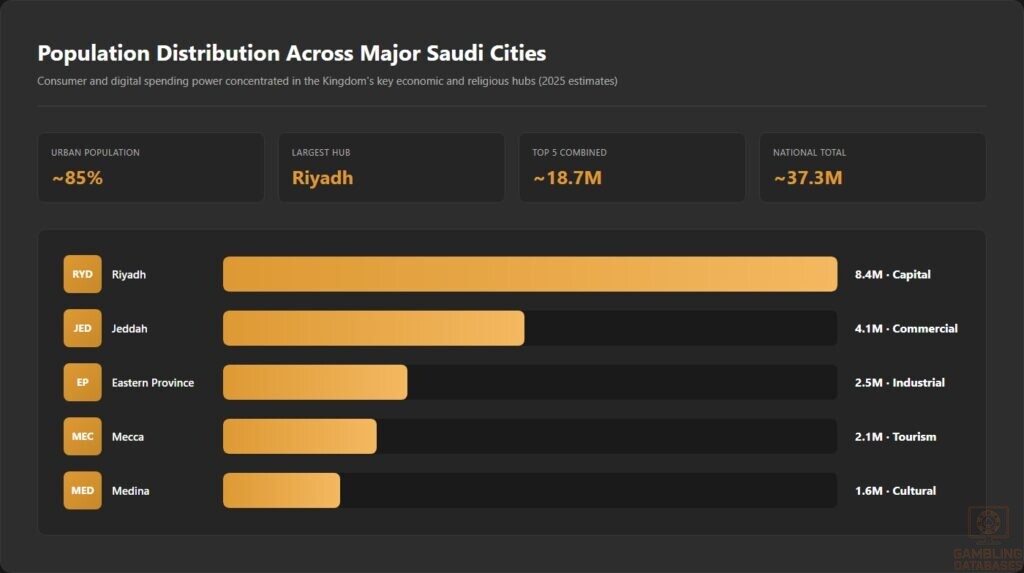The width and height of the screenshot is (1024, 573).
Task: Select the Riyadh population bar
Action: (x=530, y=274)
